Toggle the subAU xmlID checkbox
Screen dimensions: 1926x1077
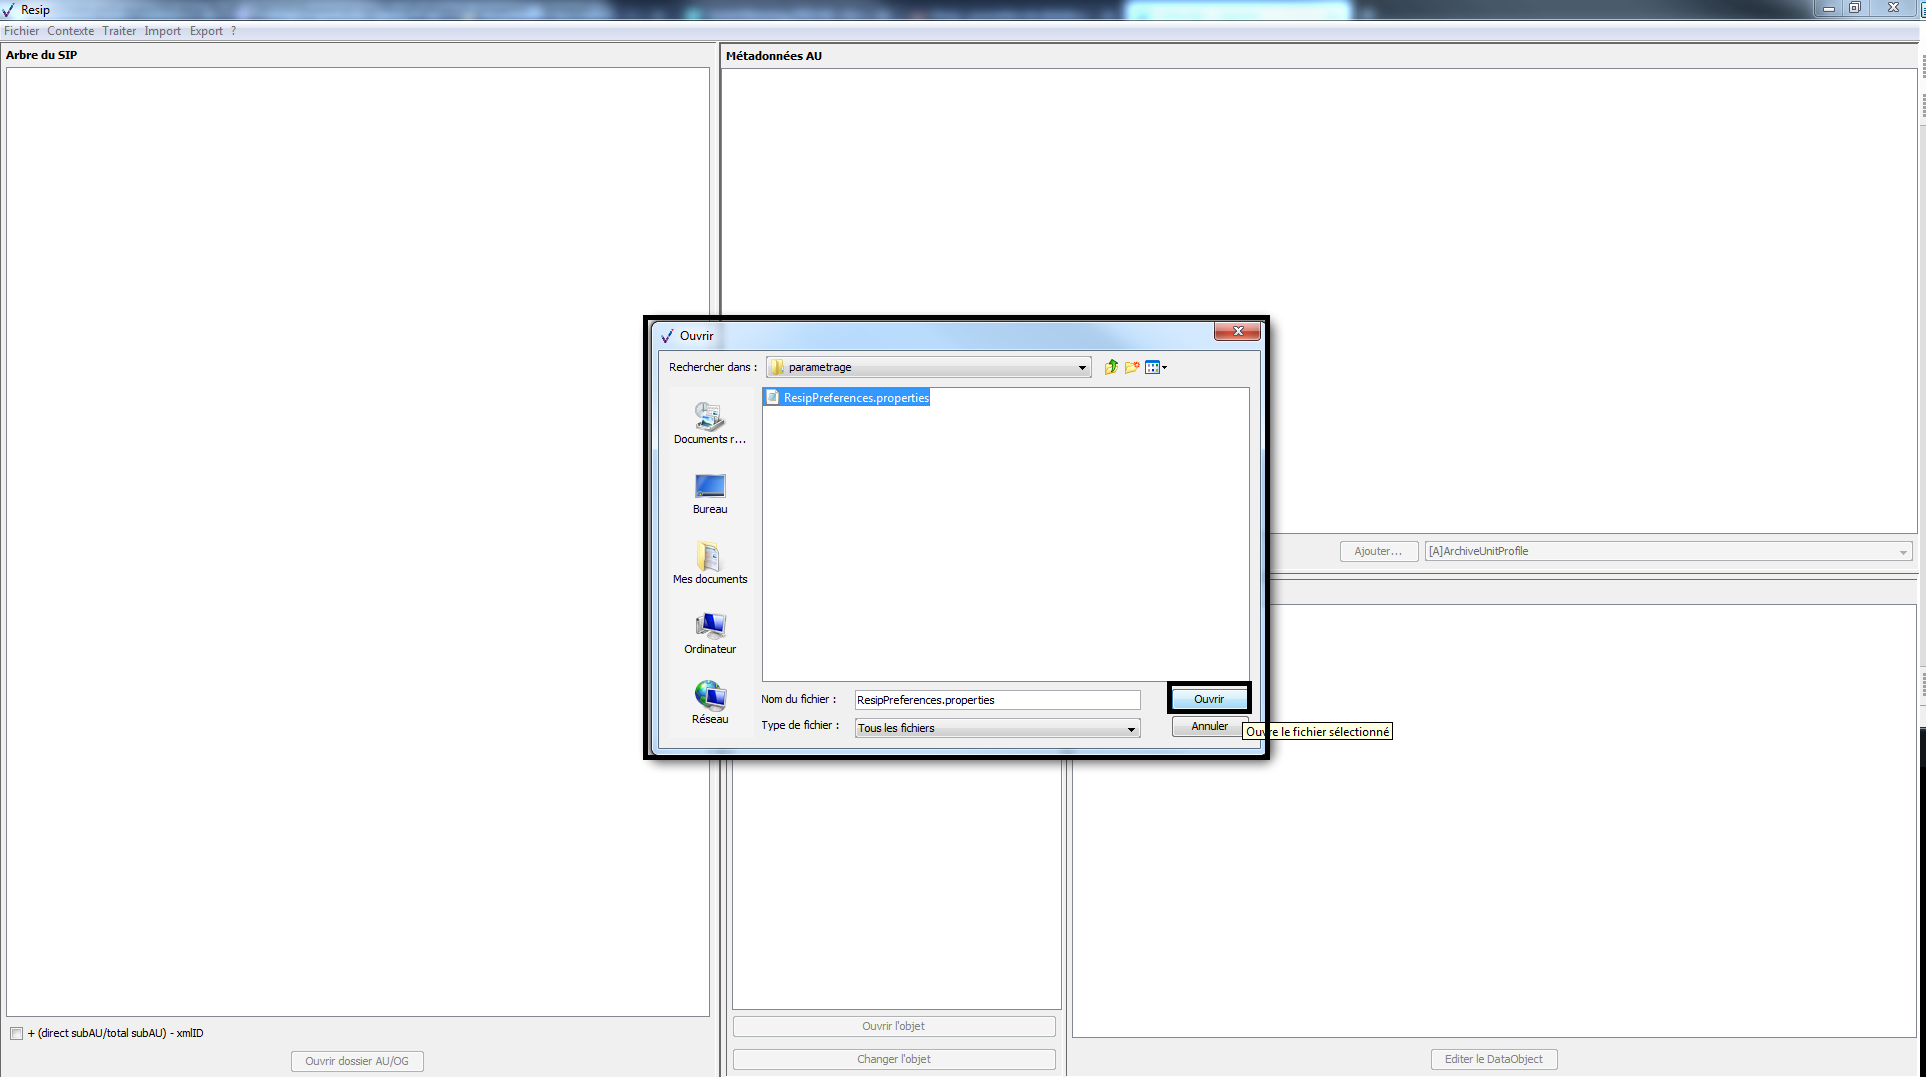tap(17, 1033)
